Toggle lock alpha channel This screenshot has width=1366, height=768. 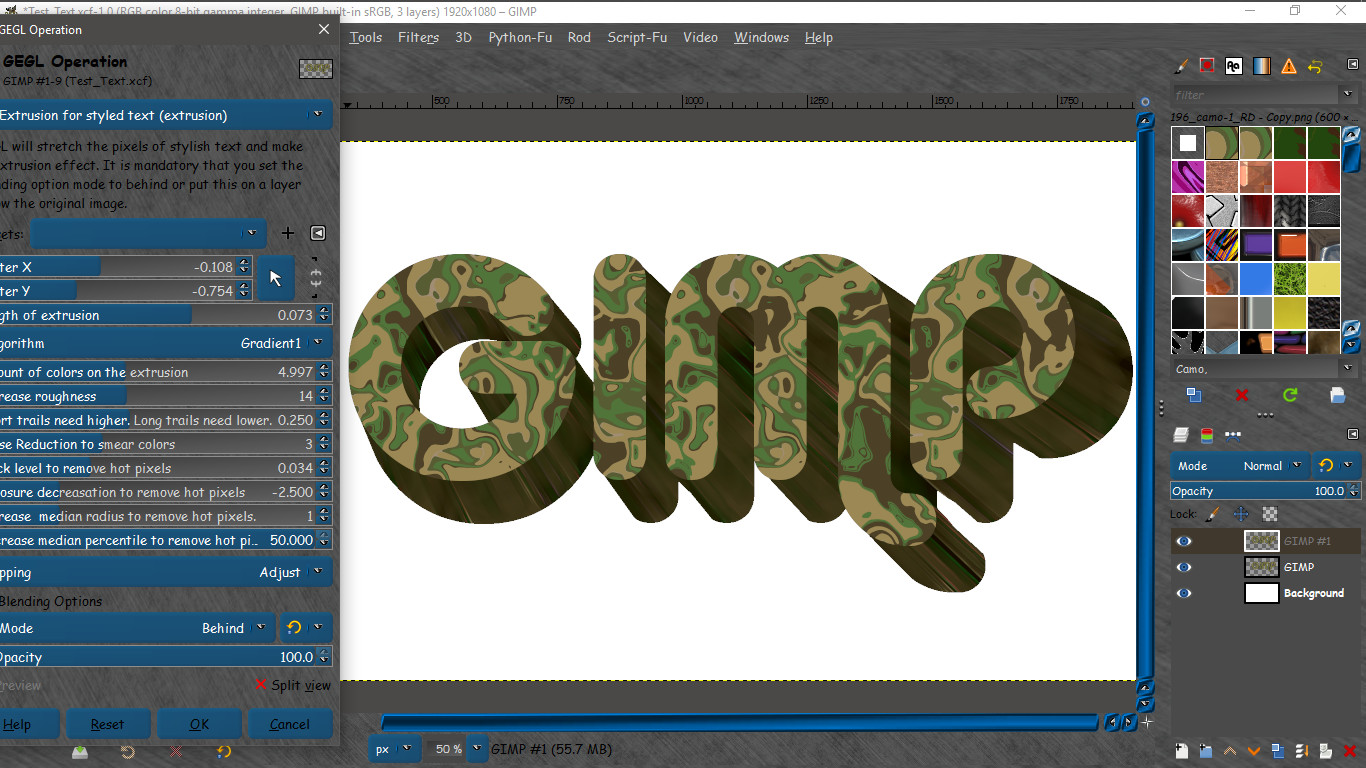[x=1270, y=514]
